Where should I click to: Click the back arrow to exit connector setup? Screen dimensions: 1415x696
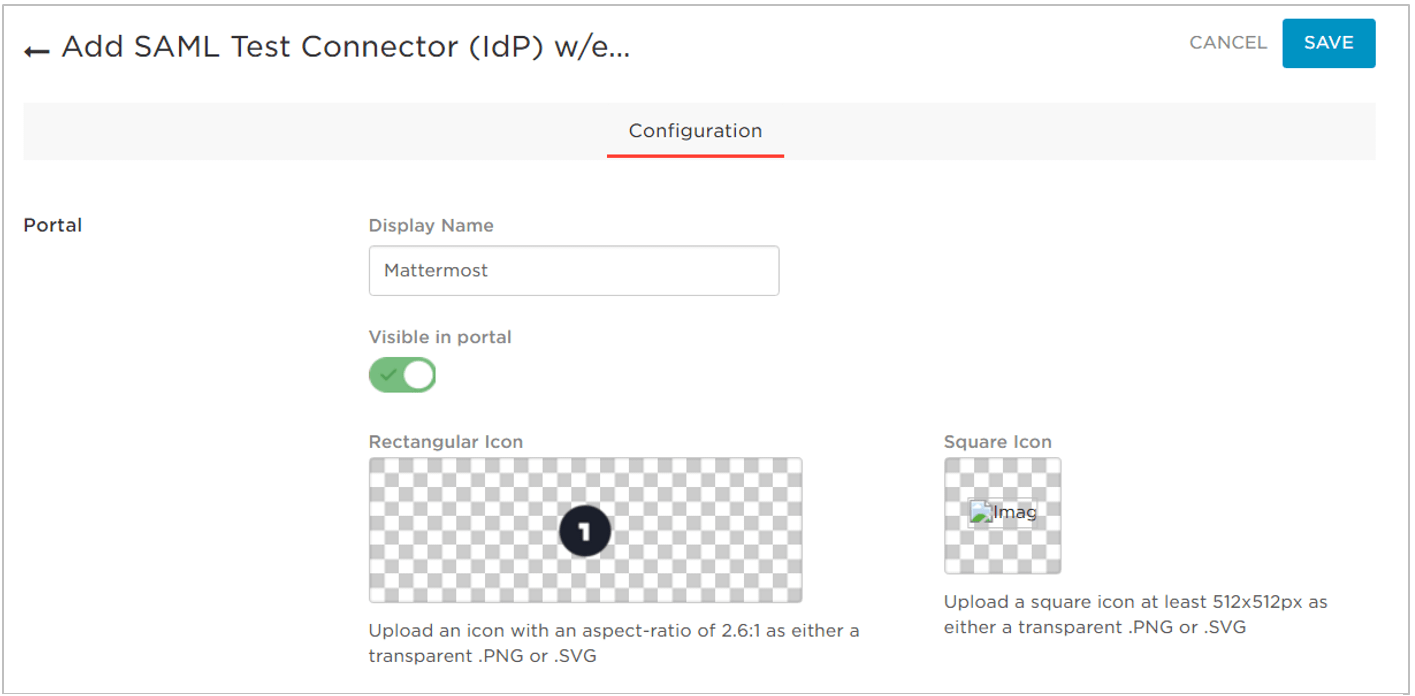pyautogui.click(x=35, y=47)
